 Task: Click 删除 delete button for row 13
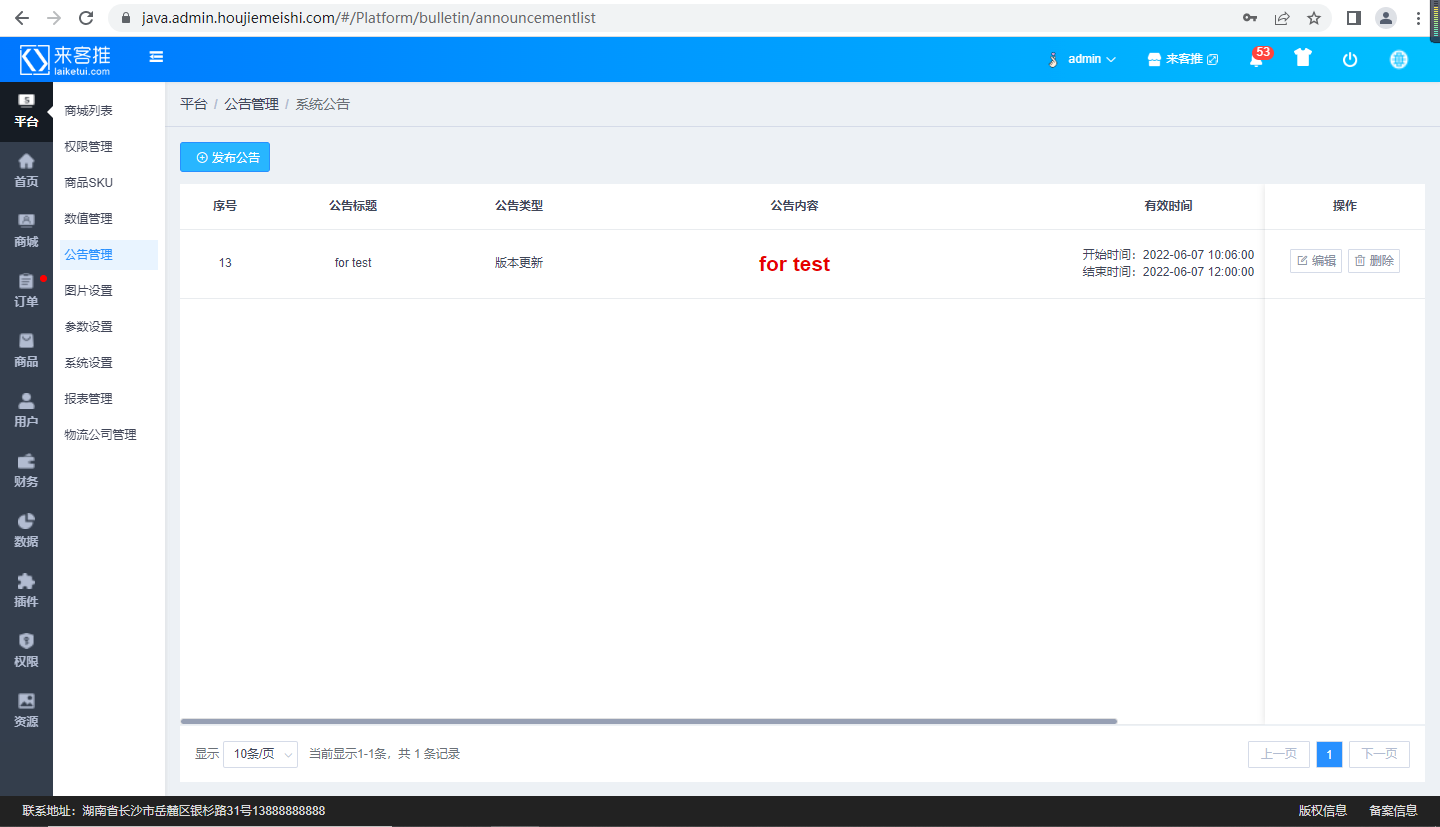(x=1374, y=261)
